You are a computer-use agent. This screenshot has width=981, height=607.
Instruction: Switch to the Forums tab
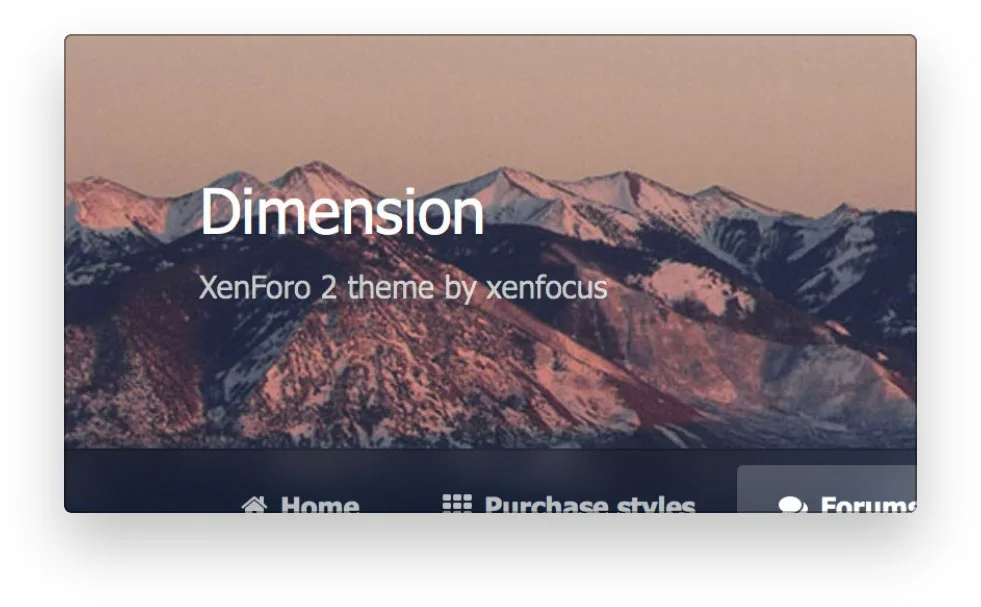[x=827, y=489]
